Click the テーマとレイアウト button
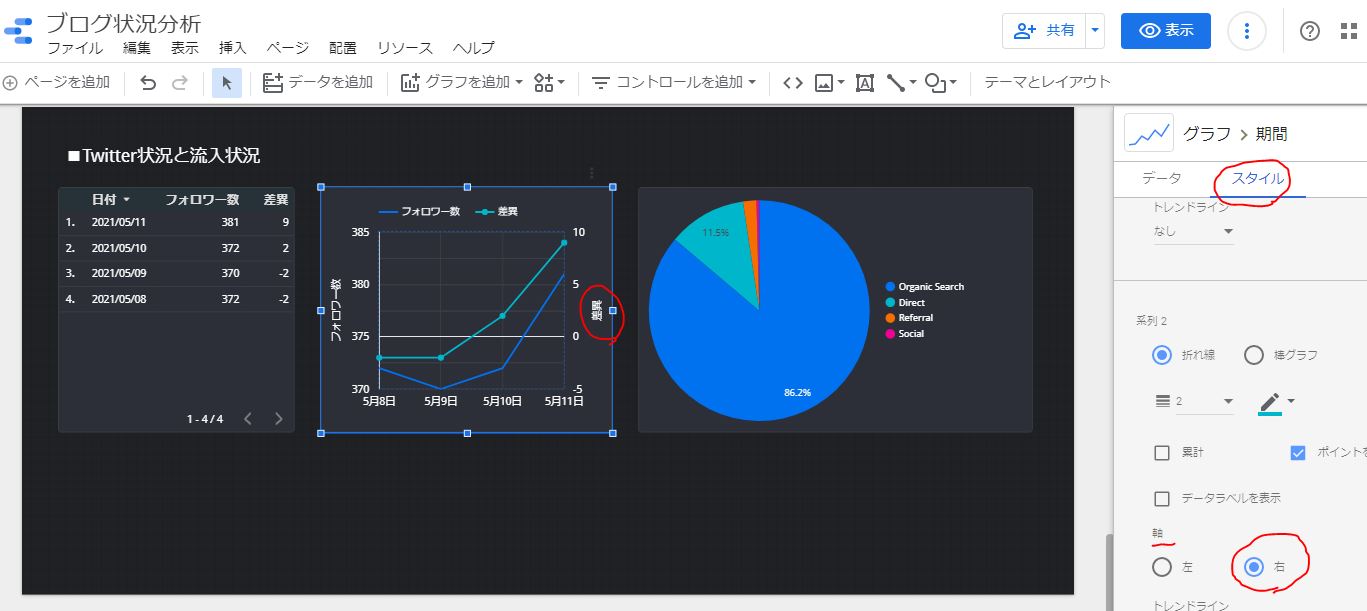Image resolution: width=1367 pixels, height=611 pixels. tap(1047, 82)
